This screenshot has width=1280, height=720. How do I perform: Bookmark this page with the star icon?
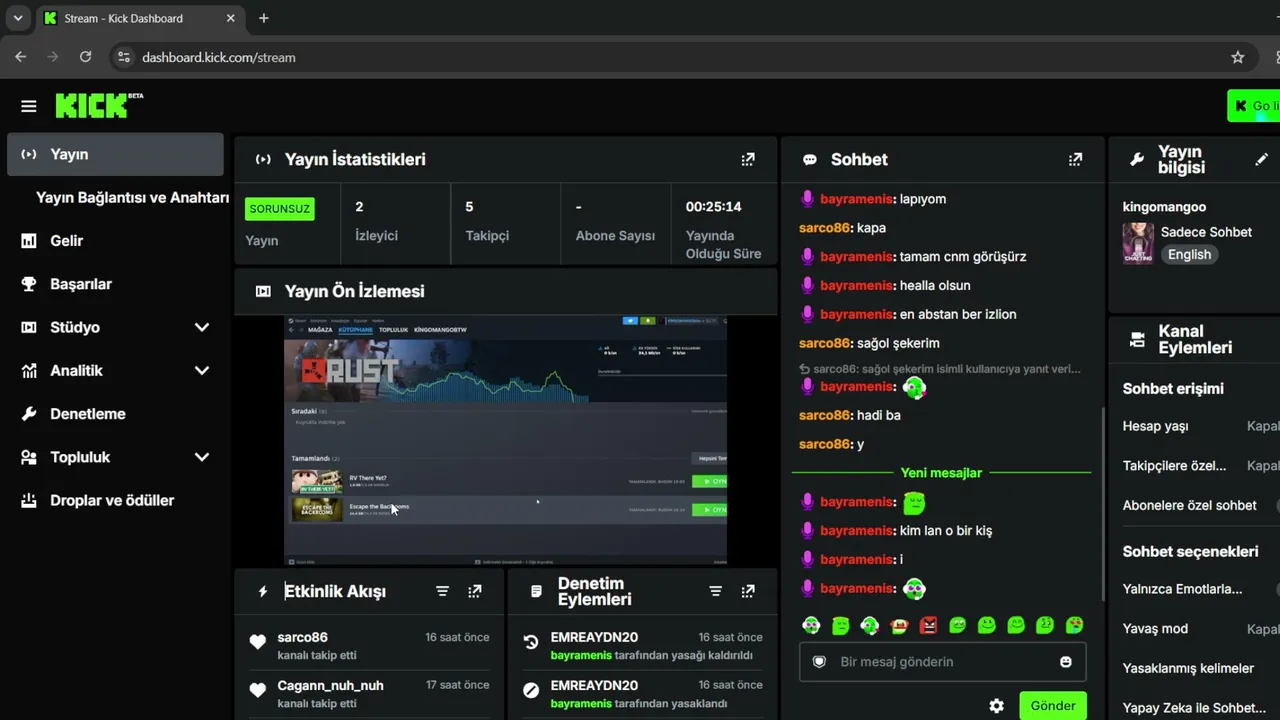(1238, 57)
